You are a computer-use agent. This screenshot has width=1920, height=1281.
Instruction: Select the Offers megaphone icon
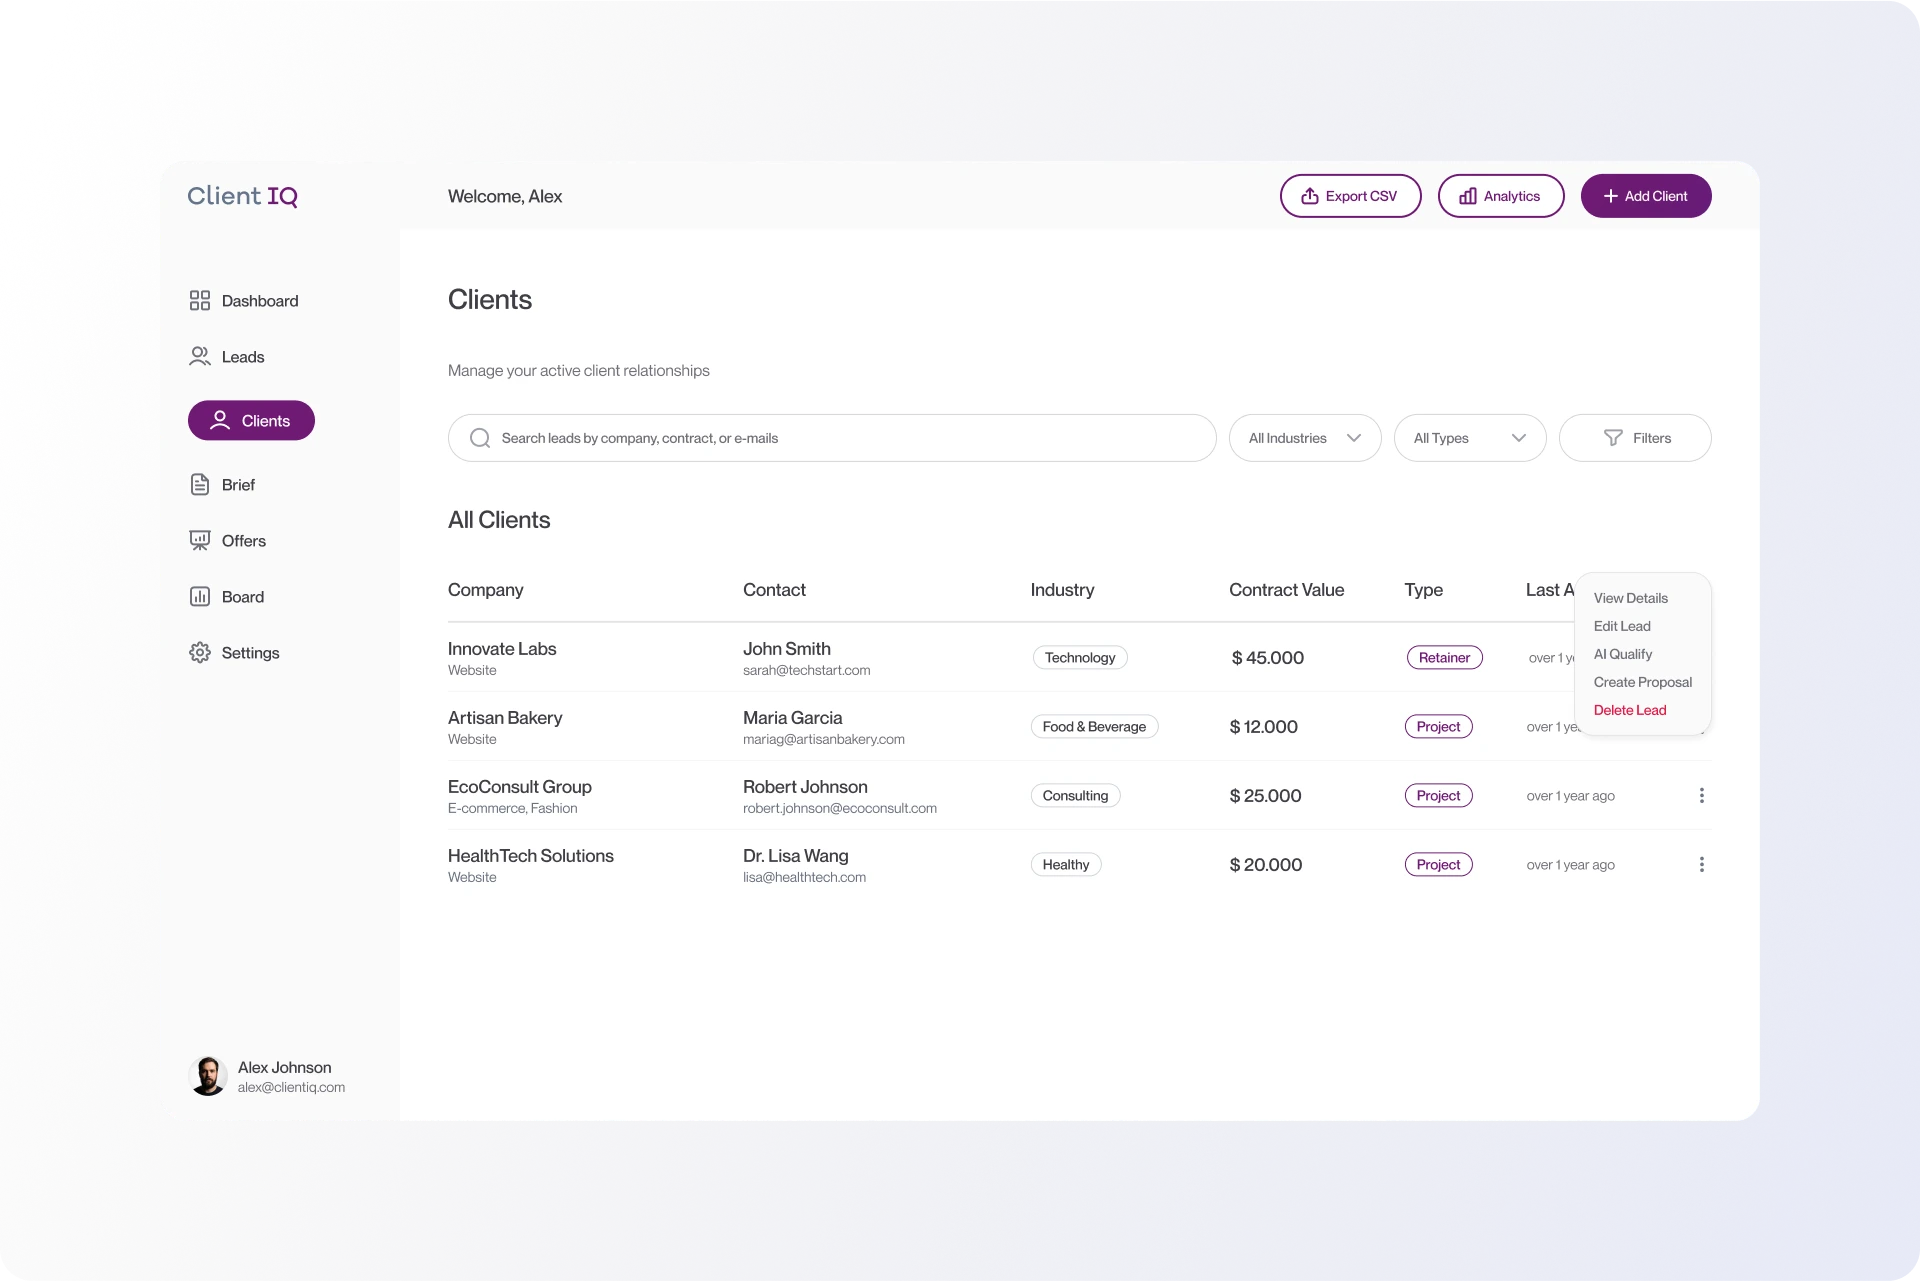pyautogui.click(x=200, y=540)
